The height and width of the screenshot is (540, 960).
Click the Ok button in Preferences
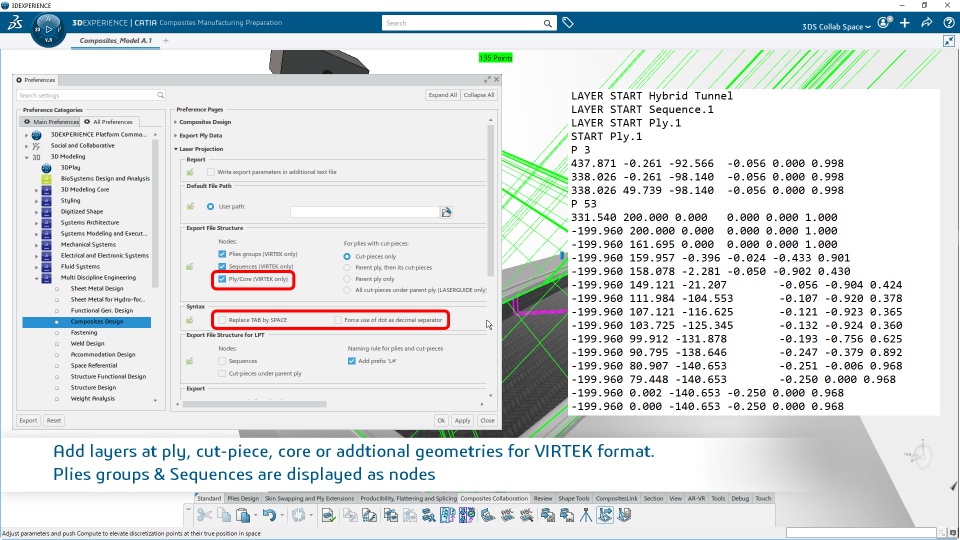441,421
